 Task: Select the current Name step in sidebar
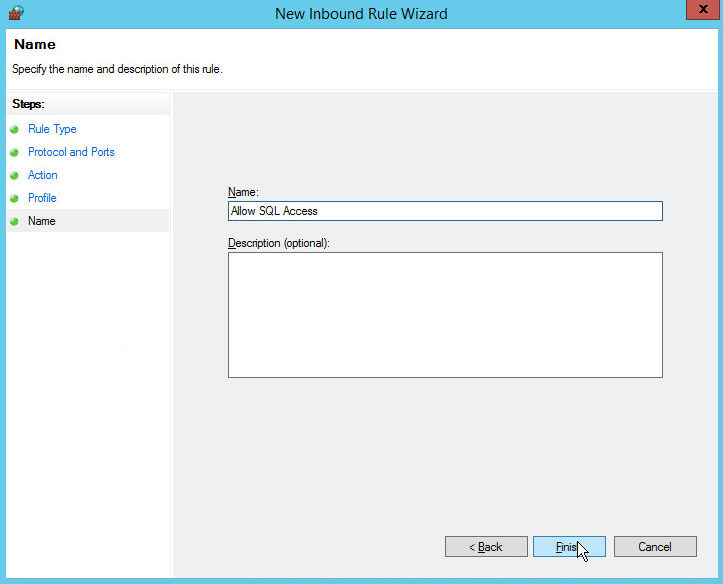coord(42,221)
